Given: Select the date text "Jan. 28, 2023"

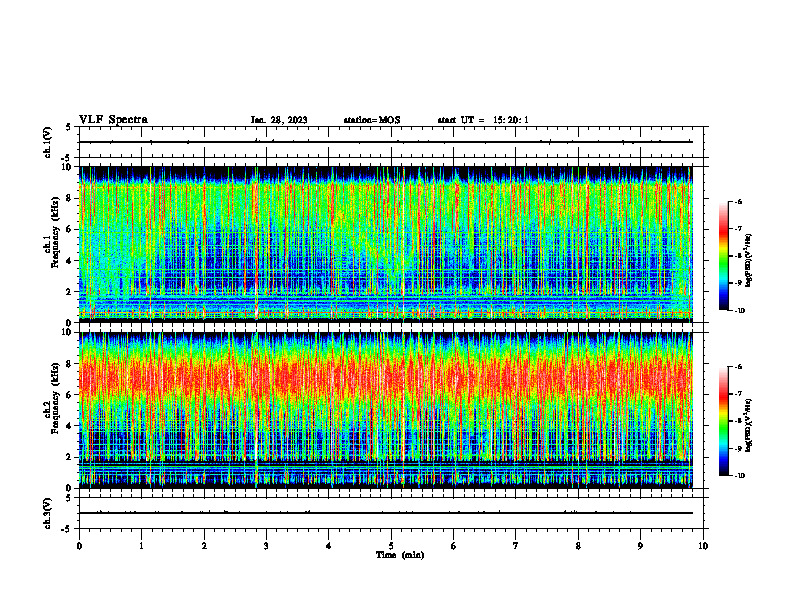Looking at the screenshot, I should (x=279, y=120).
